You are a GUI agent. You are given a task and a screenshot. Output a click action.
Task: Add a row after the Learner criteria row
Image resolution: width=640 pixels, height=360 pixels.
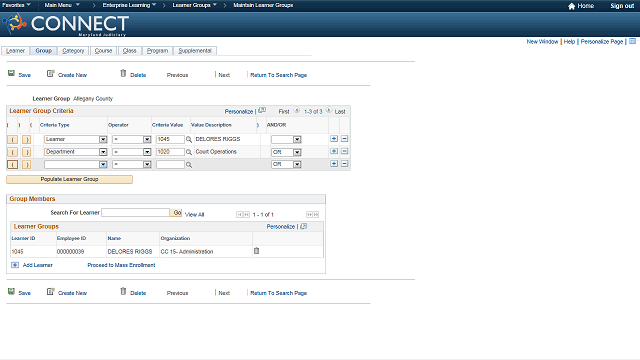[334, 139]
